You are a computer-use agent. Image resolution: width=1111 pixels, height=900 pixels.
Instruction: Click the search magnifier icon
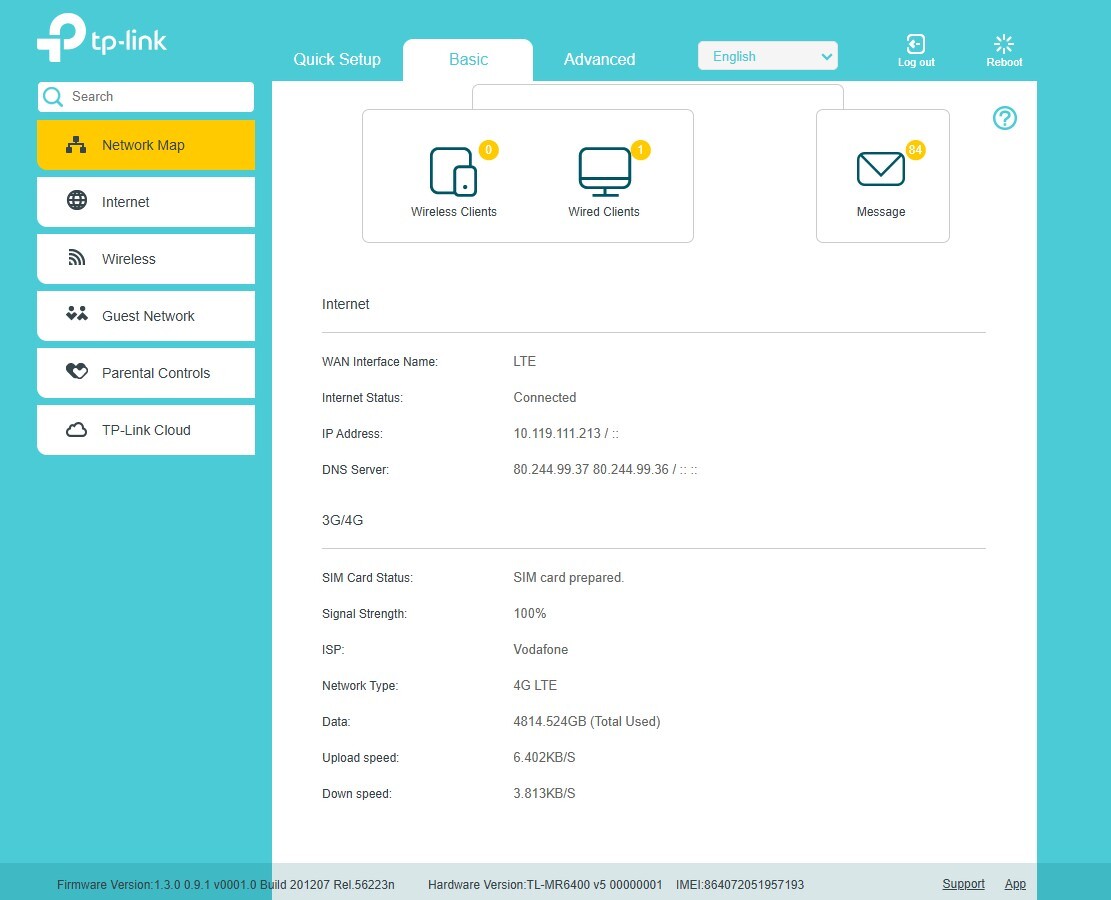pos(53,96)
